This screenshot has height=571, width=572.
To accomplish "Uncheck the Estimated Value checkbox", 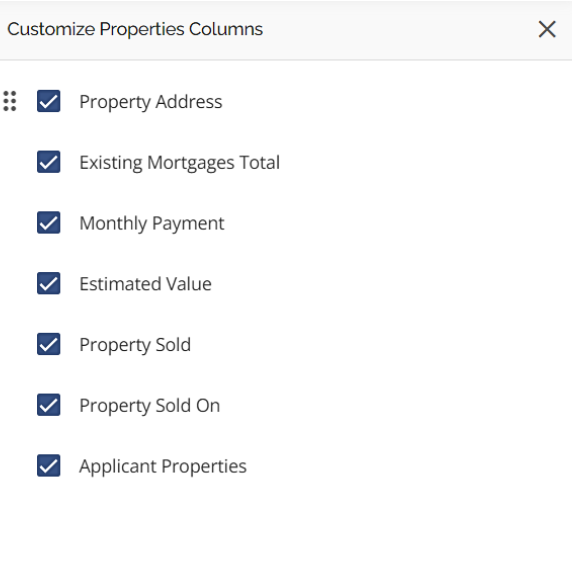I will click(49, 283).
